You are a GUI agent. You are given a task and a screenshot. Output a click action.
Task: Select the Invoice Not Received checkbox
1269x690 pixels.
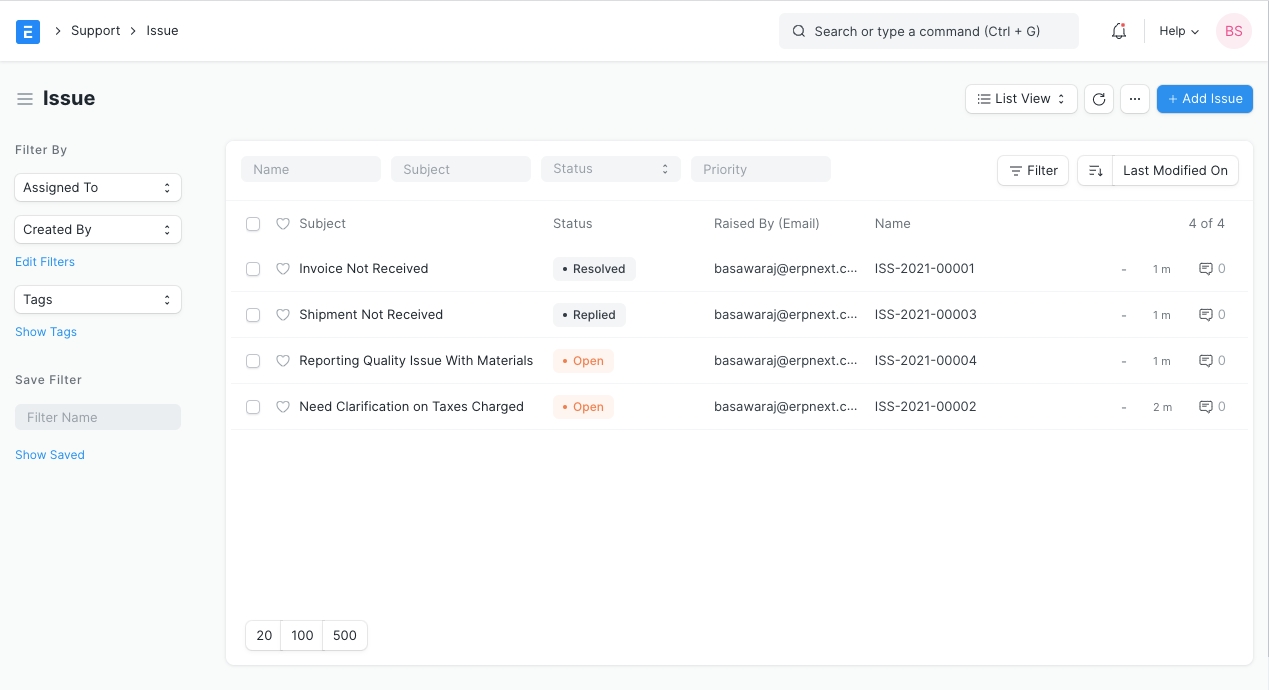coord(253,269)
